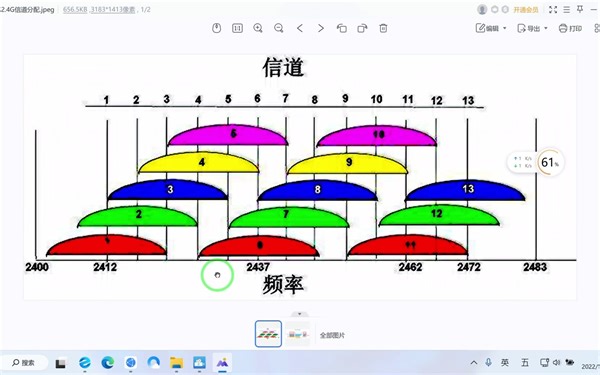Click the 打印 (Print) button
Image resolution: width=600 pixels, height=375 pixels.
[x=570, y=28]
